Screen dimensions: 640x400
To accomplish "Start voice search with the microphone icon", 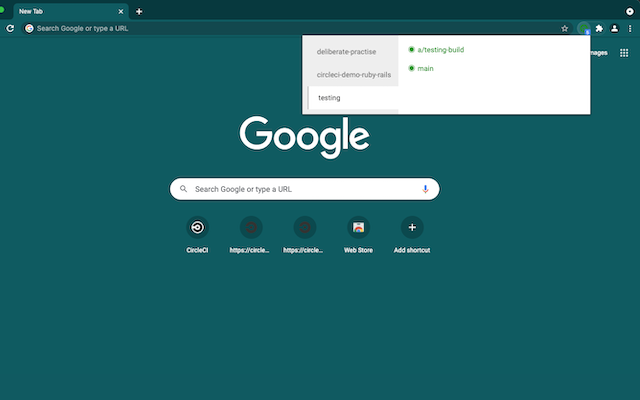I will point(425,189).
